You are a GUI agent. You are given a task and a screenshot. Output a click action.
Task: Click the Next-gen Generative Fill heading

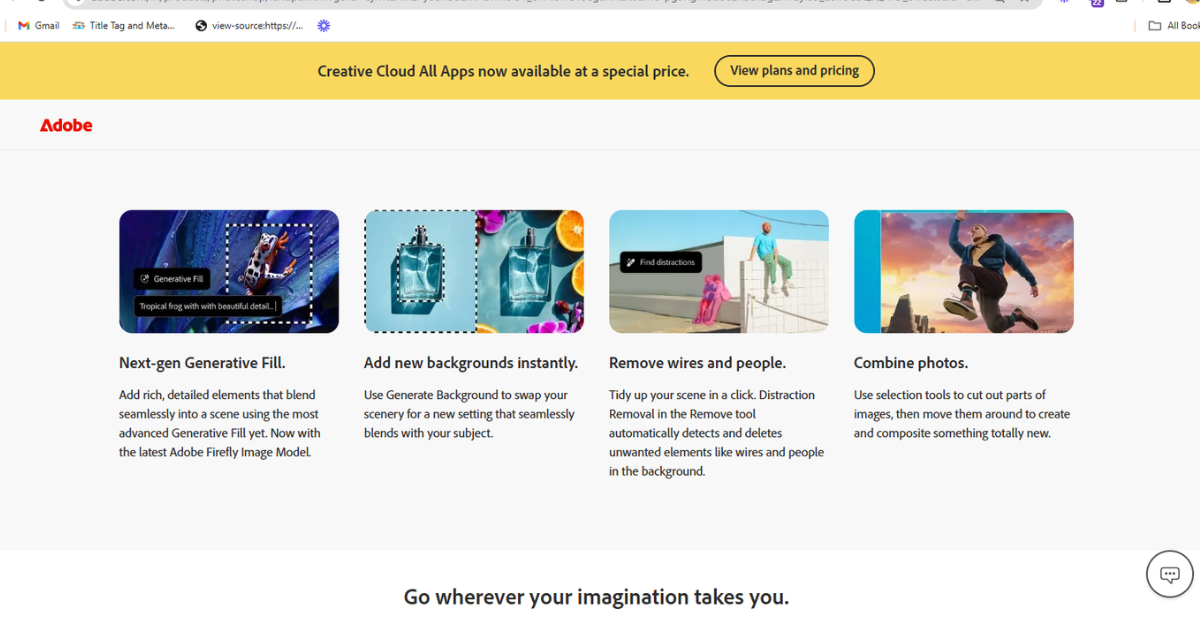(202, 363)
